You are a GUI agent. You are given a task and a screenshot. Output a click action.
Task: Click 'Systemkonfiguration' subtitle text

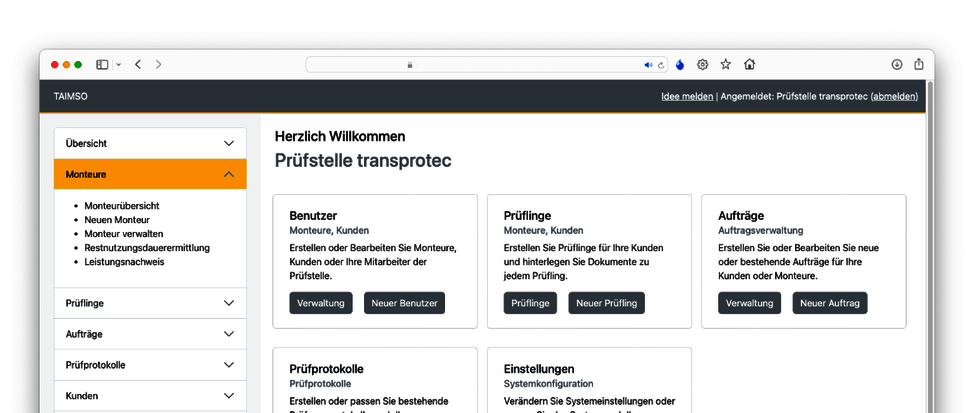548,383
